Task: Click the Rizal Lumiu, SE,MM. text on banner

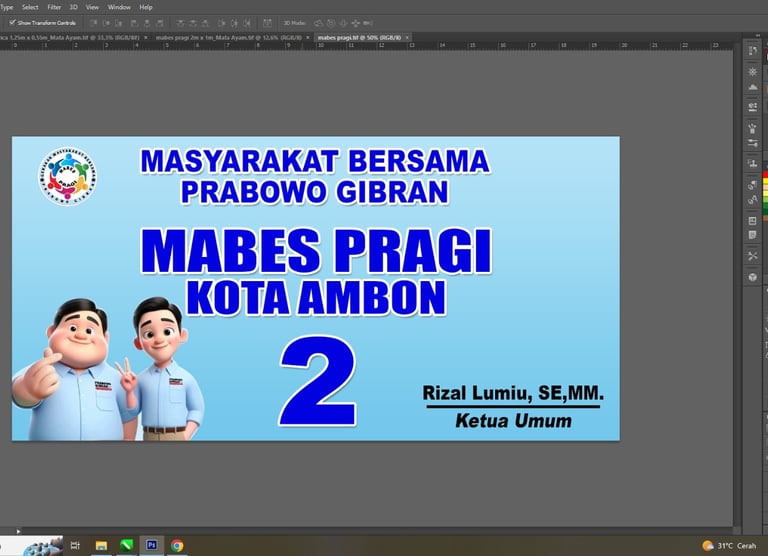Action: tap(513, 393)
